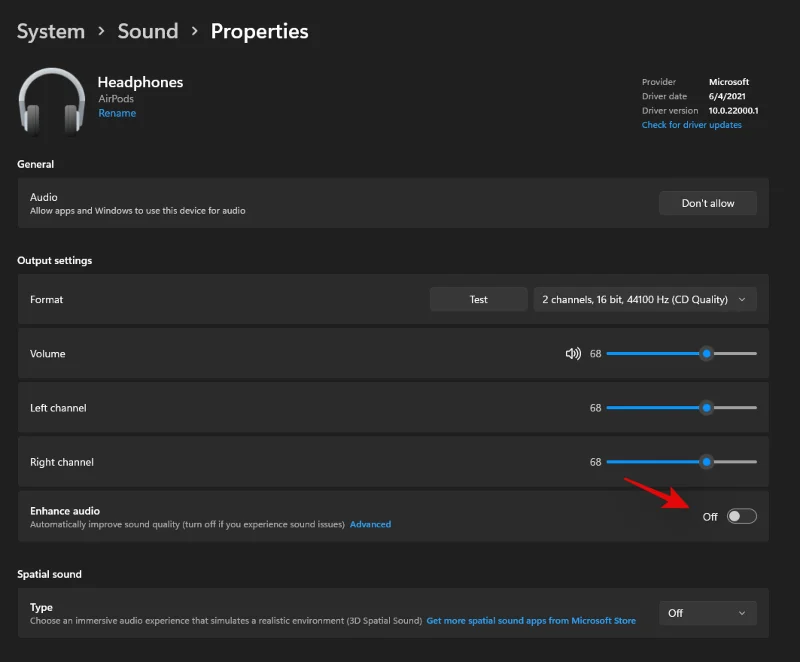Check for driver updates link
This screenshot has width=800, height=662.
(691, 125)
